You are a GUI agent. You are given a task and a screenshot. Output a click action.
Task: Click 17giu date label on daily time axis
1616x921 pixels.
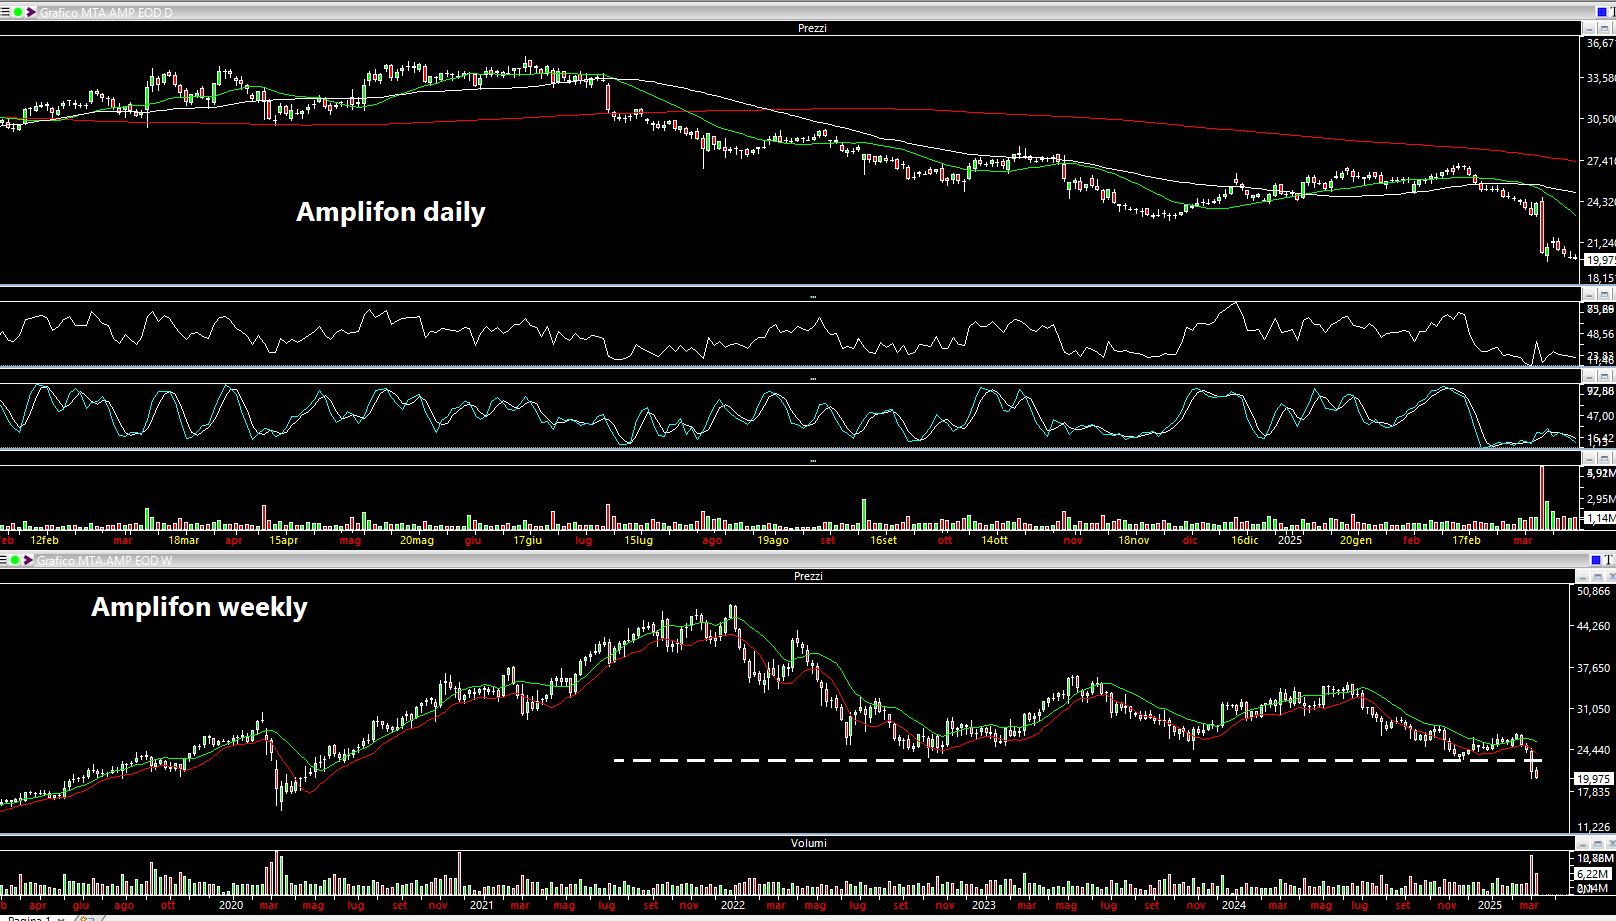[527, 540]
